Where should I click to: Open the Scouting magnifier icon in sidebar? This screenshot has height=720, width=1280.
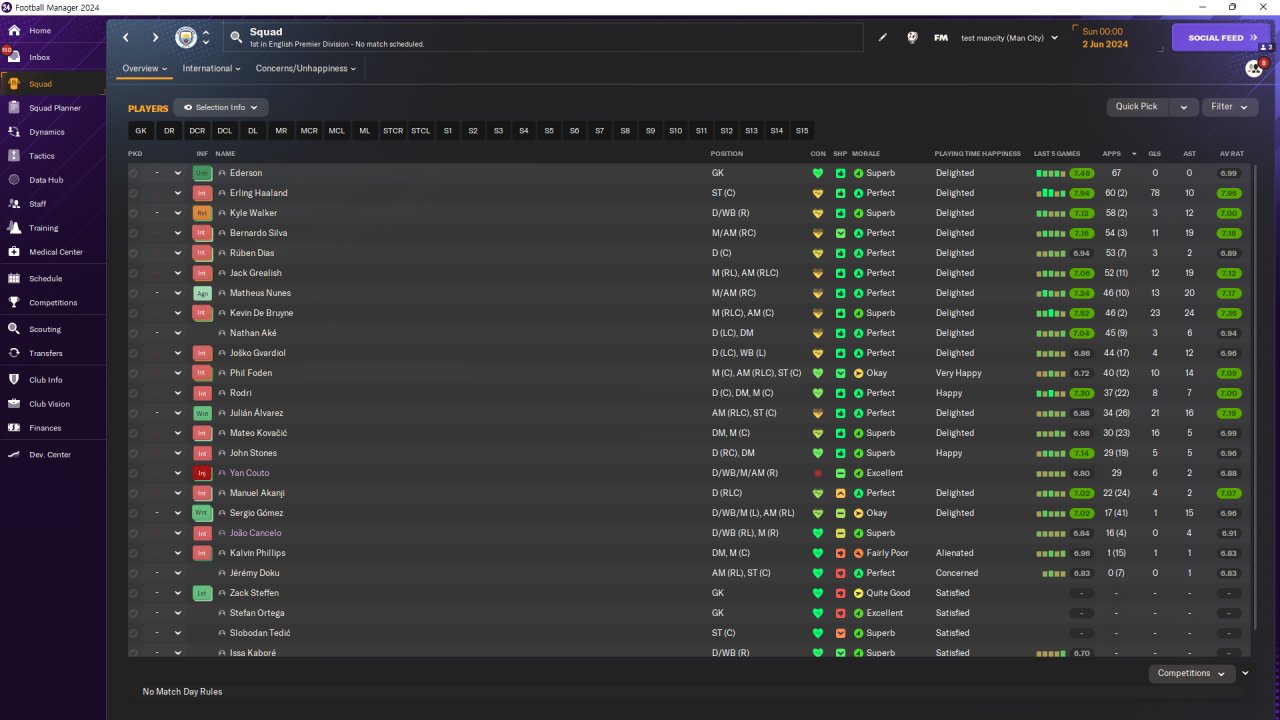click(x=14, y=329)
